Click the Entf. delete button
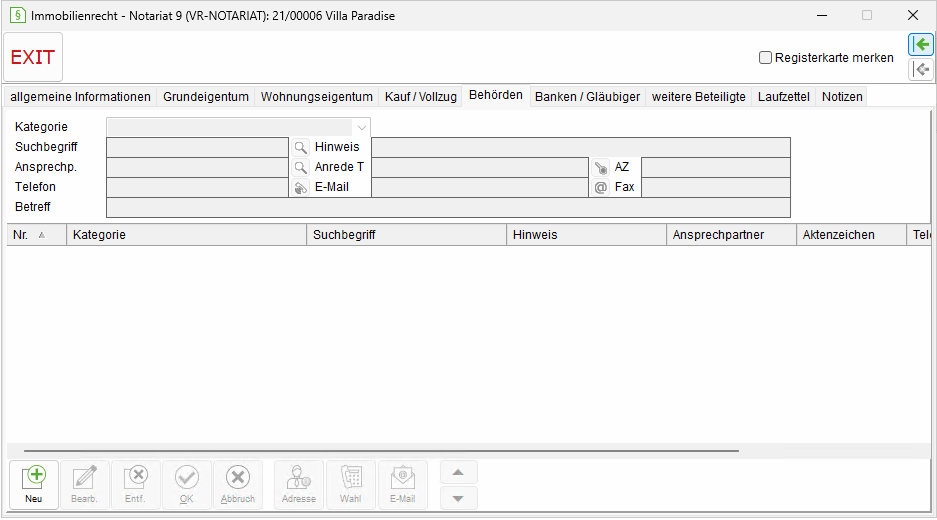Screen dimensions: 937x520 coord(136,485)
